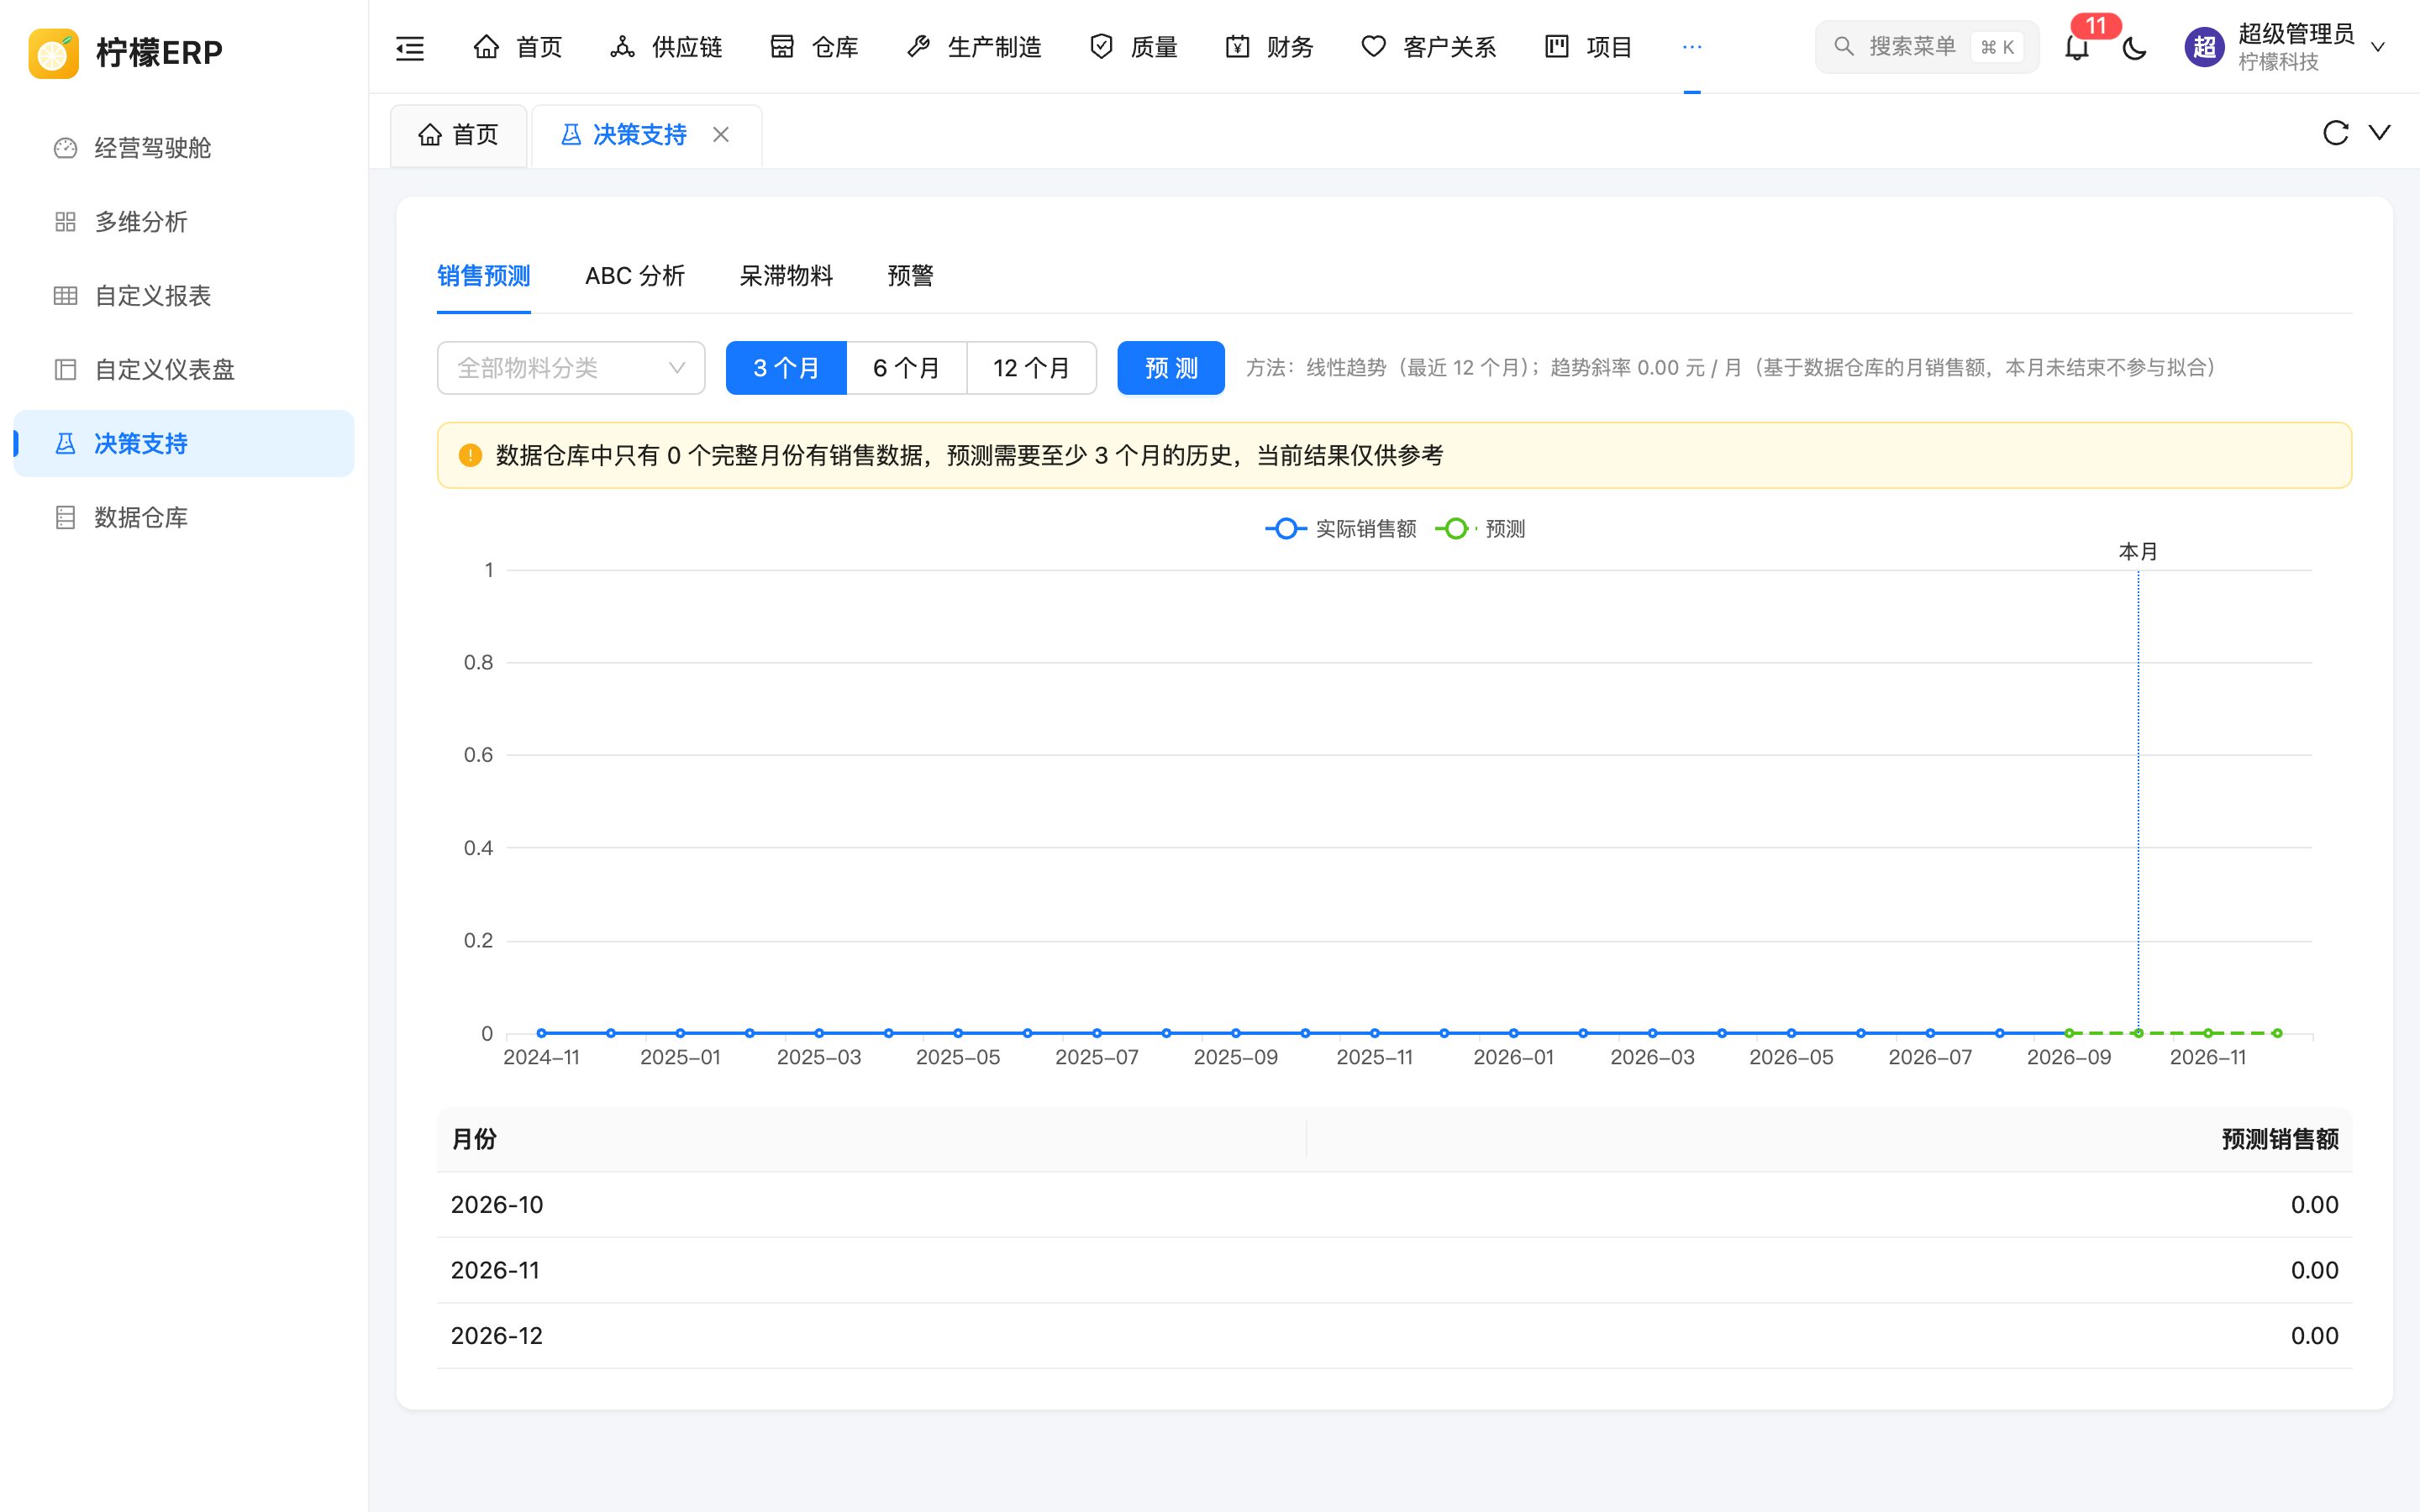
Task: Select the 3 个月 forecast period
Action: [786, 368]
